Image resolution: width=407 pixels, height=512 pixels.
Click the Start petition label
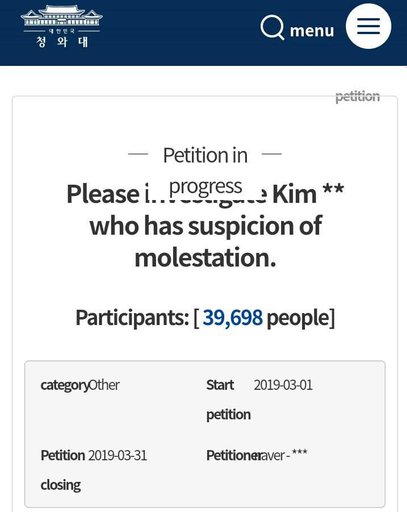(x=229, y=400)
